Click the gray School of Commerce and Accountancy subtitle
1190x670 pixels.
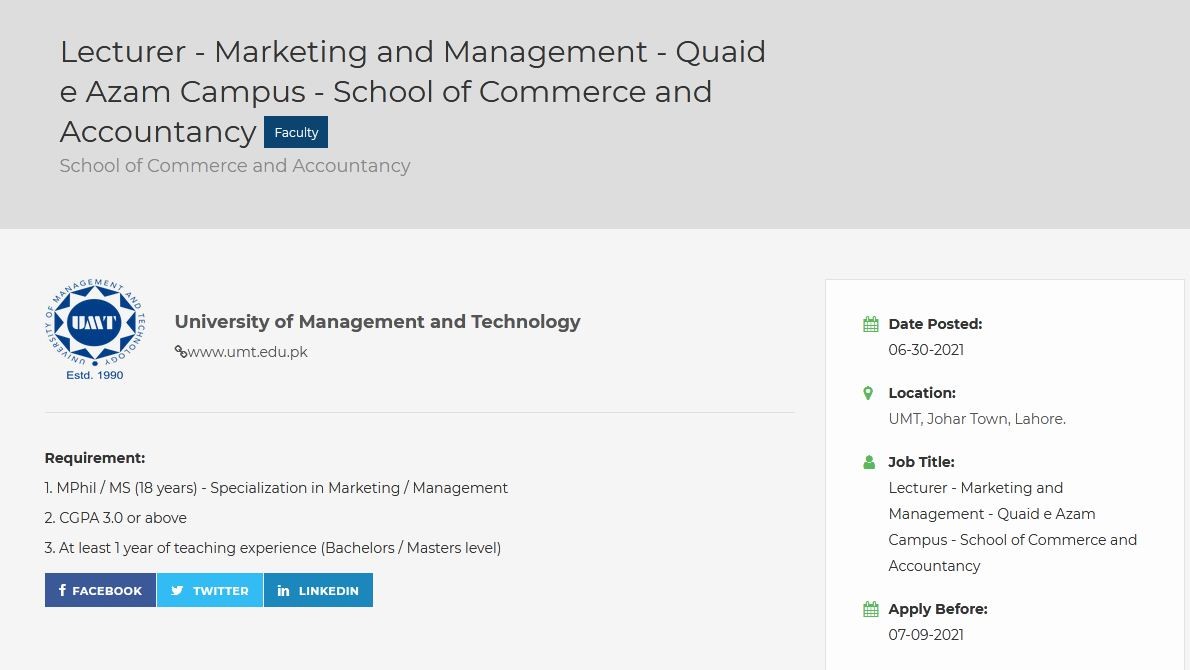(x=235, y=166)
